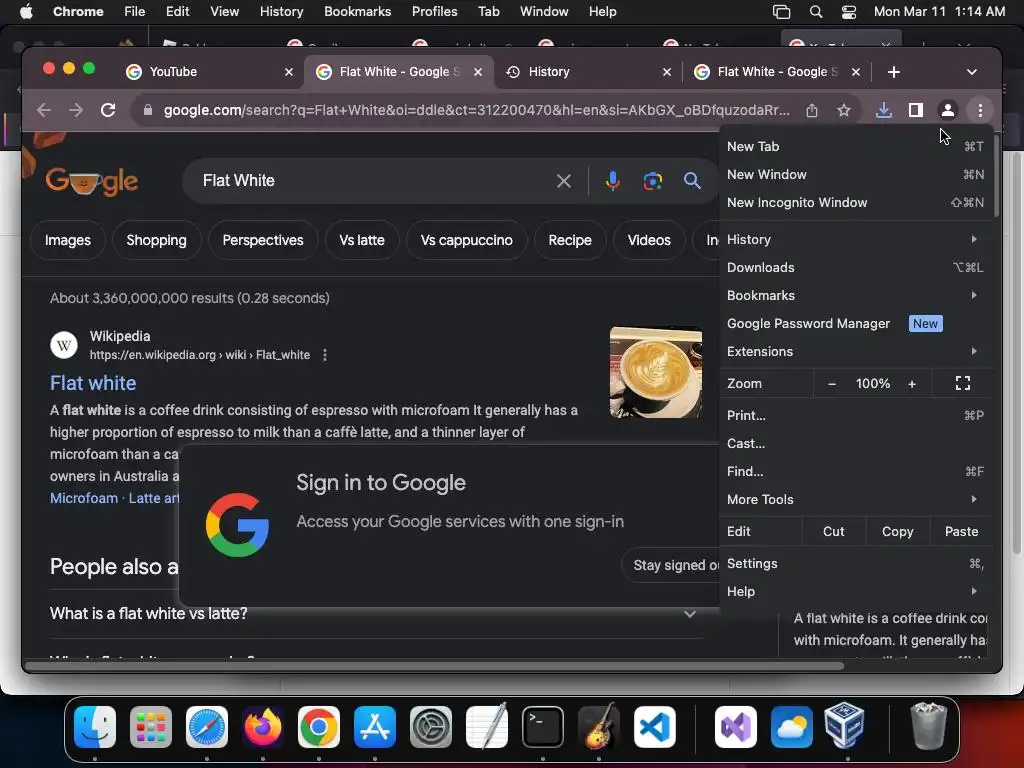The width and height of the screenshot is (1024, 768).
Task: Click Paste in the Edit row
Action: (x=961, y=532)
